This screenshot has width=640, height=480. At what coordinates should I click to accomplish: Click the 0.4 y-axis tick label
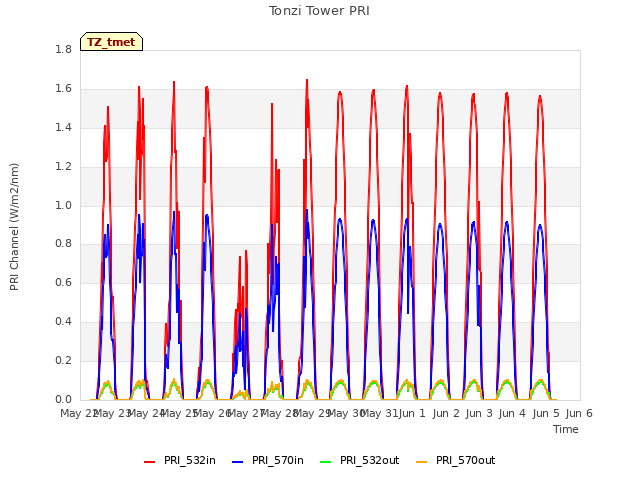click(x=63, y=322)
